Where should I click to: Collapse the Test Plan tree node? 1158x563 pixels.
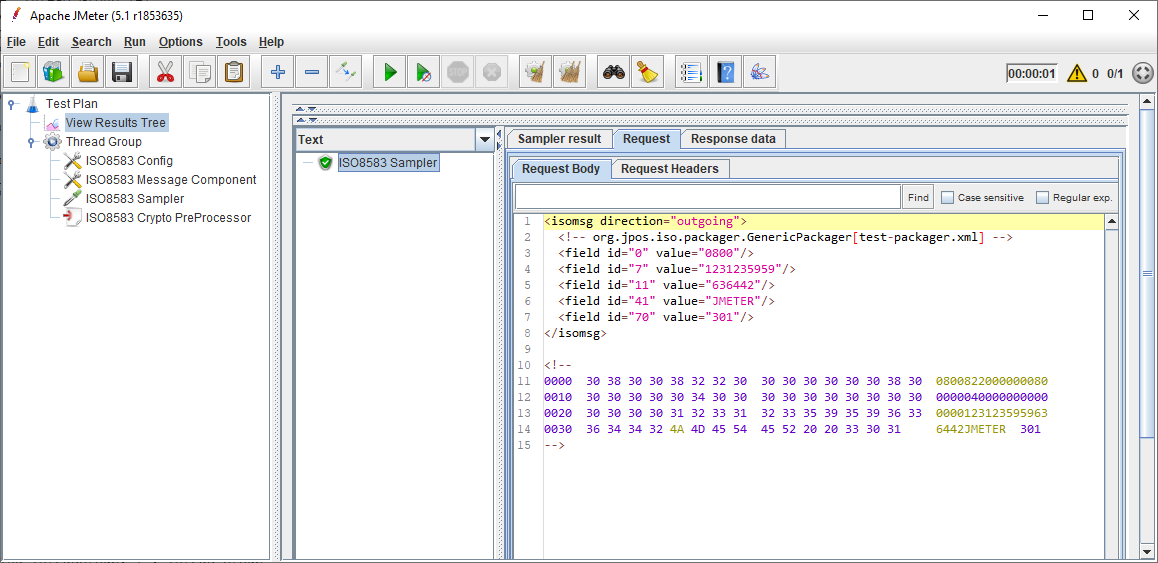tap(11, 104)
